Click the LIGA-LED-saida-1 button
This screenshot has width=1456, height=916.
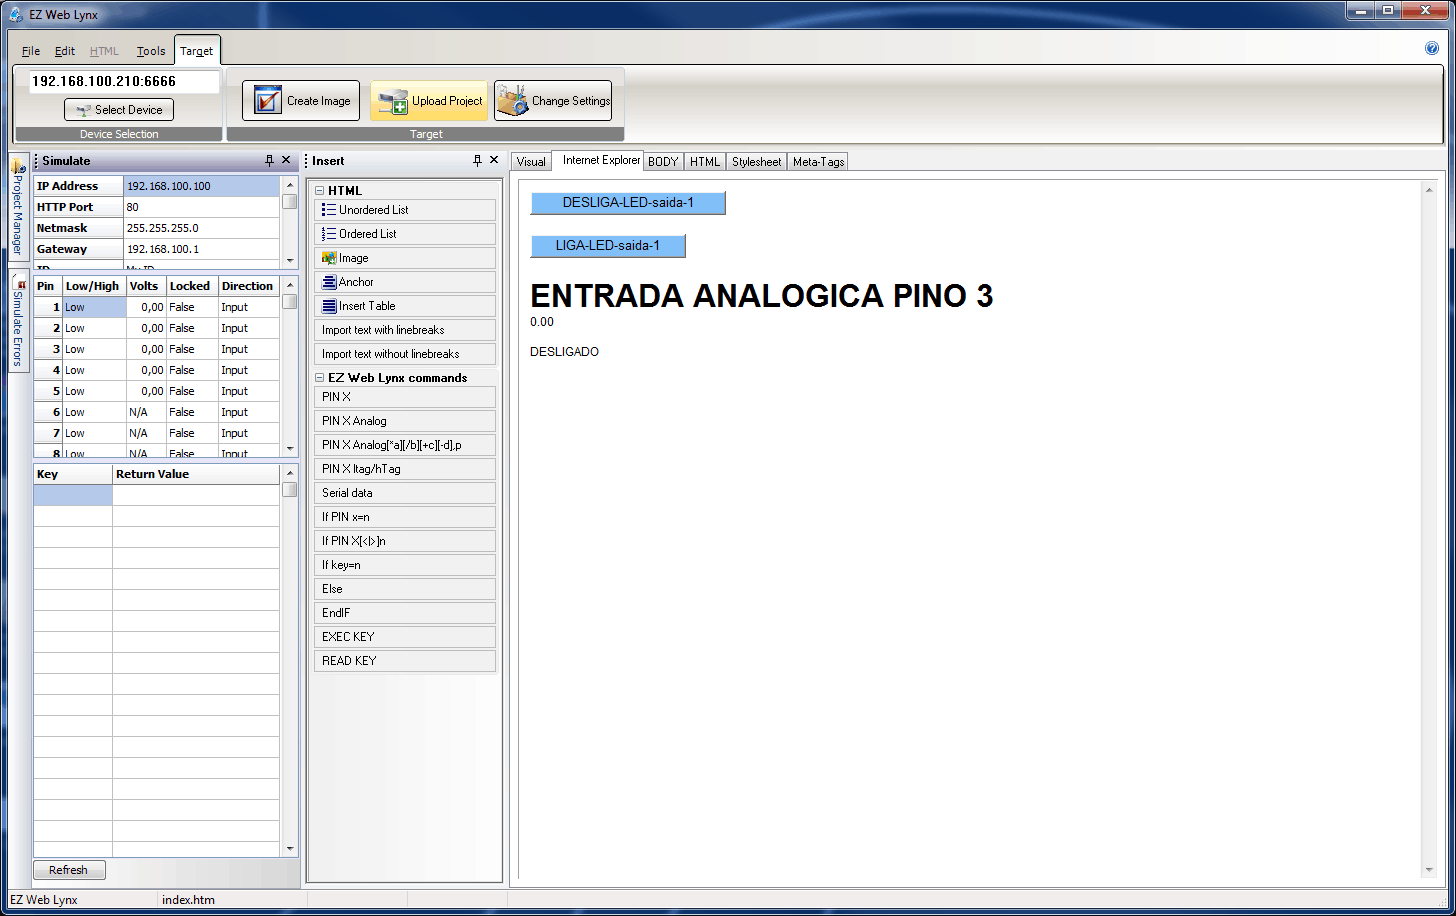pyautogui.click(x=607, y=246)
